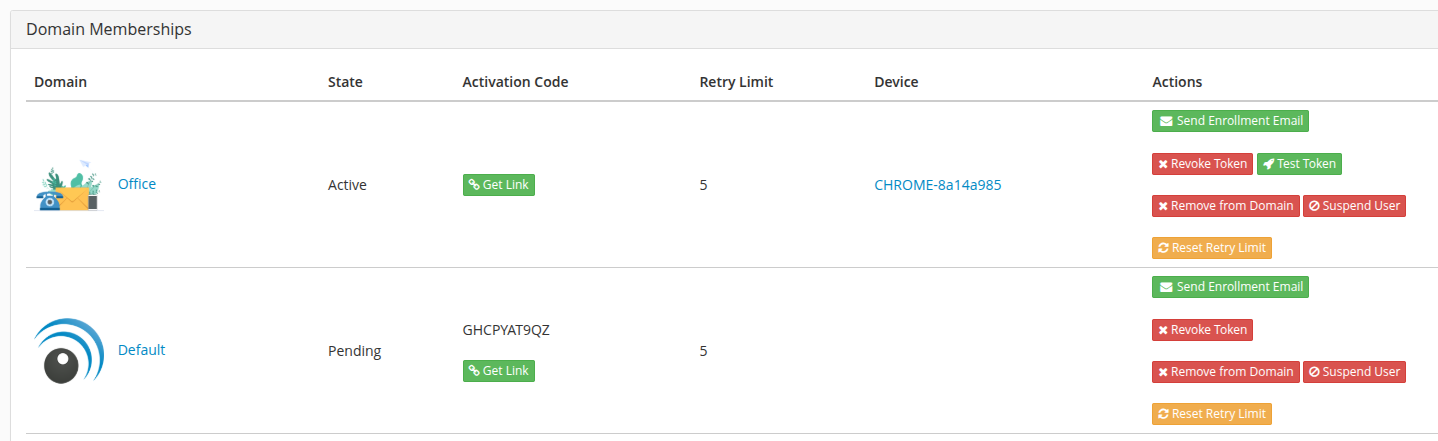Reset Retry Limit for Default domain
Image resolution: width=1438 pixels, height=441 pixels.
coord(1212,414)
